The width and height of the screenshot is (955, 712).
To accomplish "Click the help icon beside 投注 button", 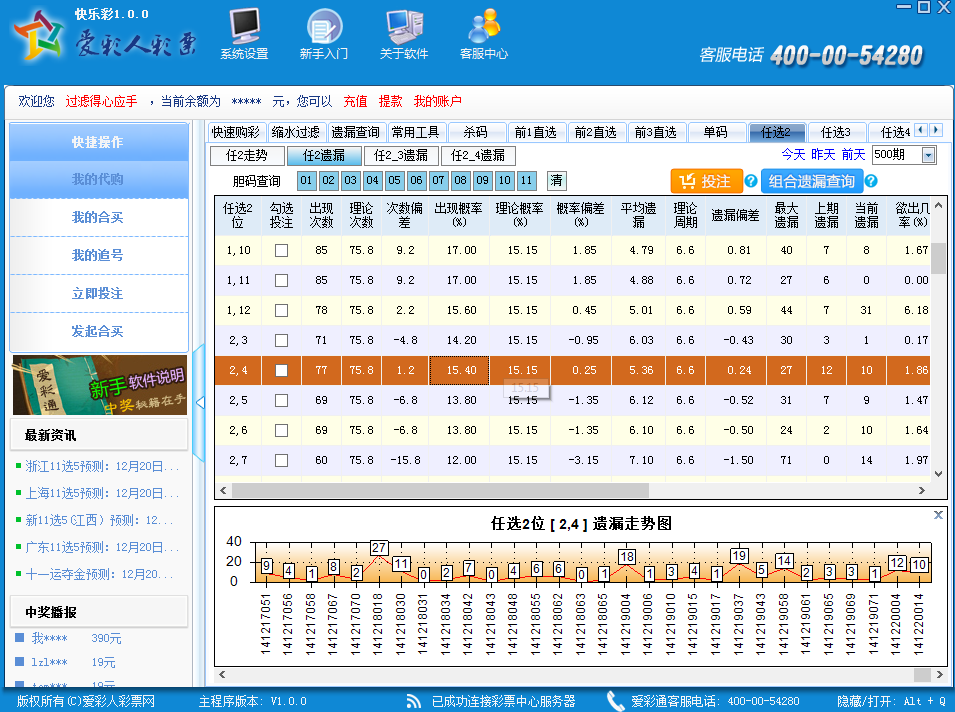I will click(751, 182).
